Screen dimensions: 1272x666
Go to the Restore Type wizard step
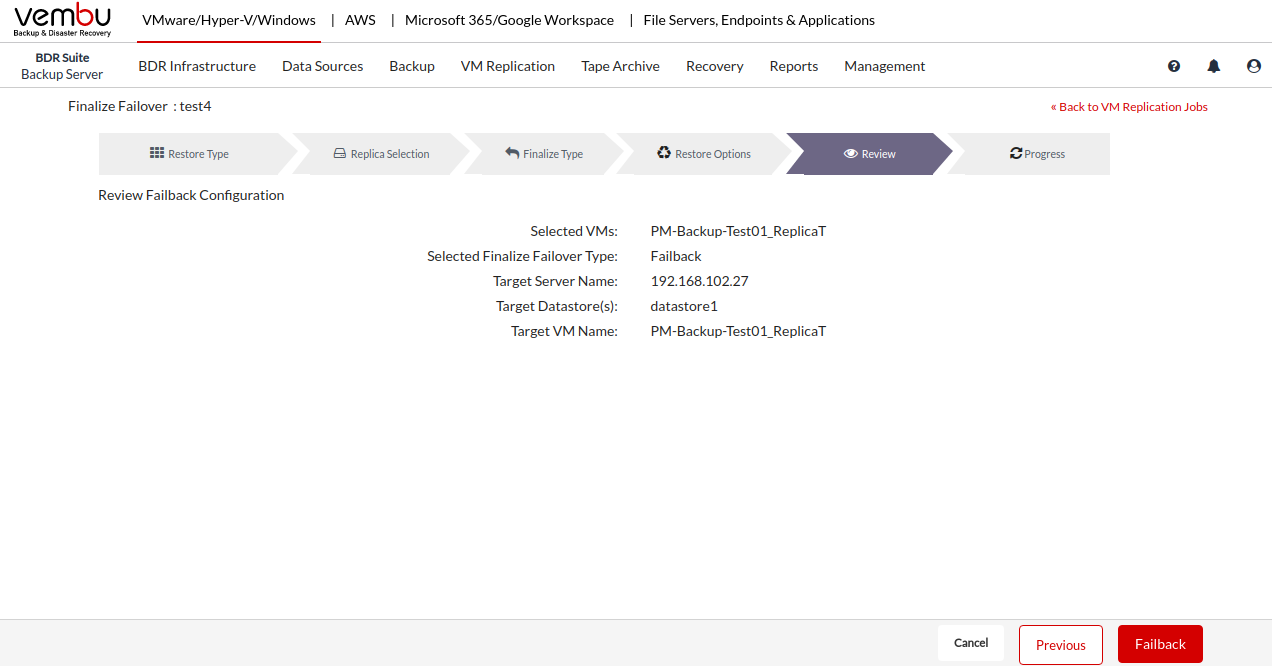[189, 154]
